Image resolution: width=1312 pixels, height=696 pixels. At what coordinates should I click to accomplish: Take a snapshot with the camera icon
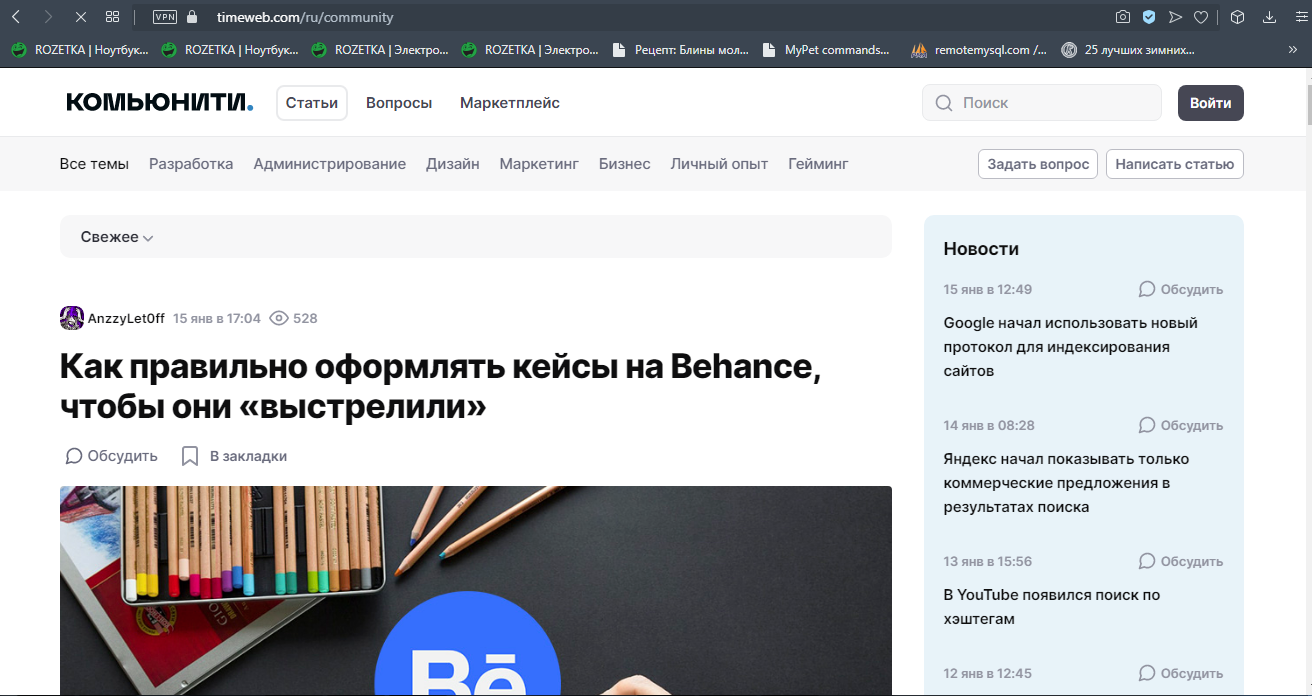click(1123, 17)
